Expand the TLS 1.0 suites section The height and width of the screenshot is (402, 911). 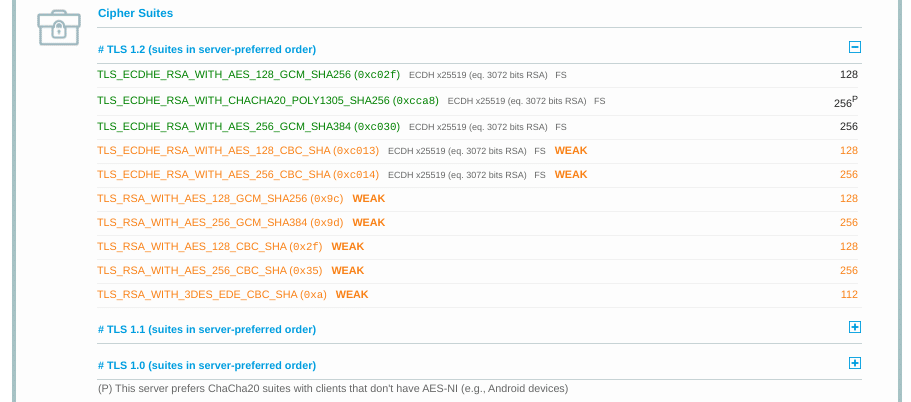point(854,363)
